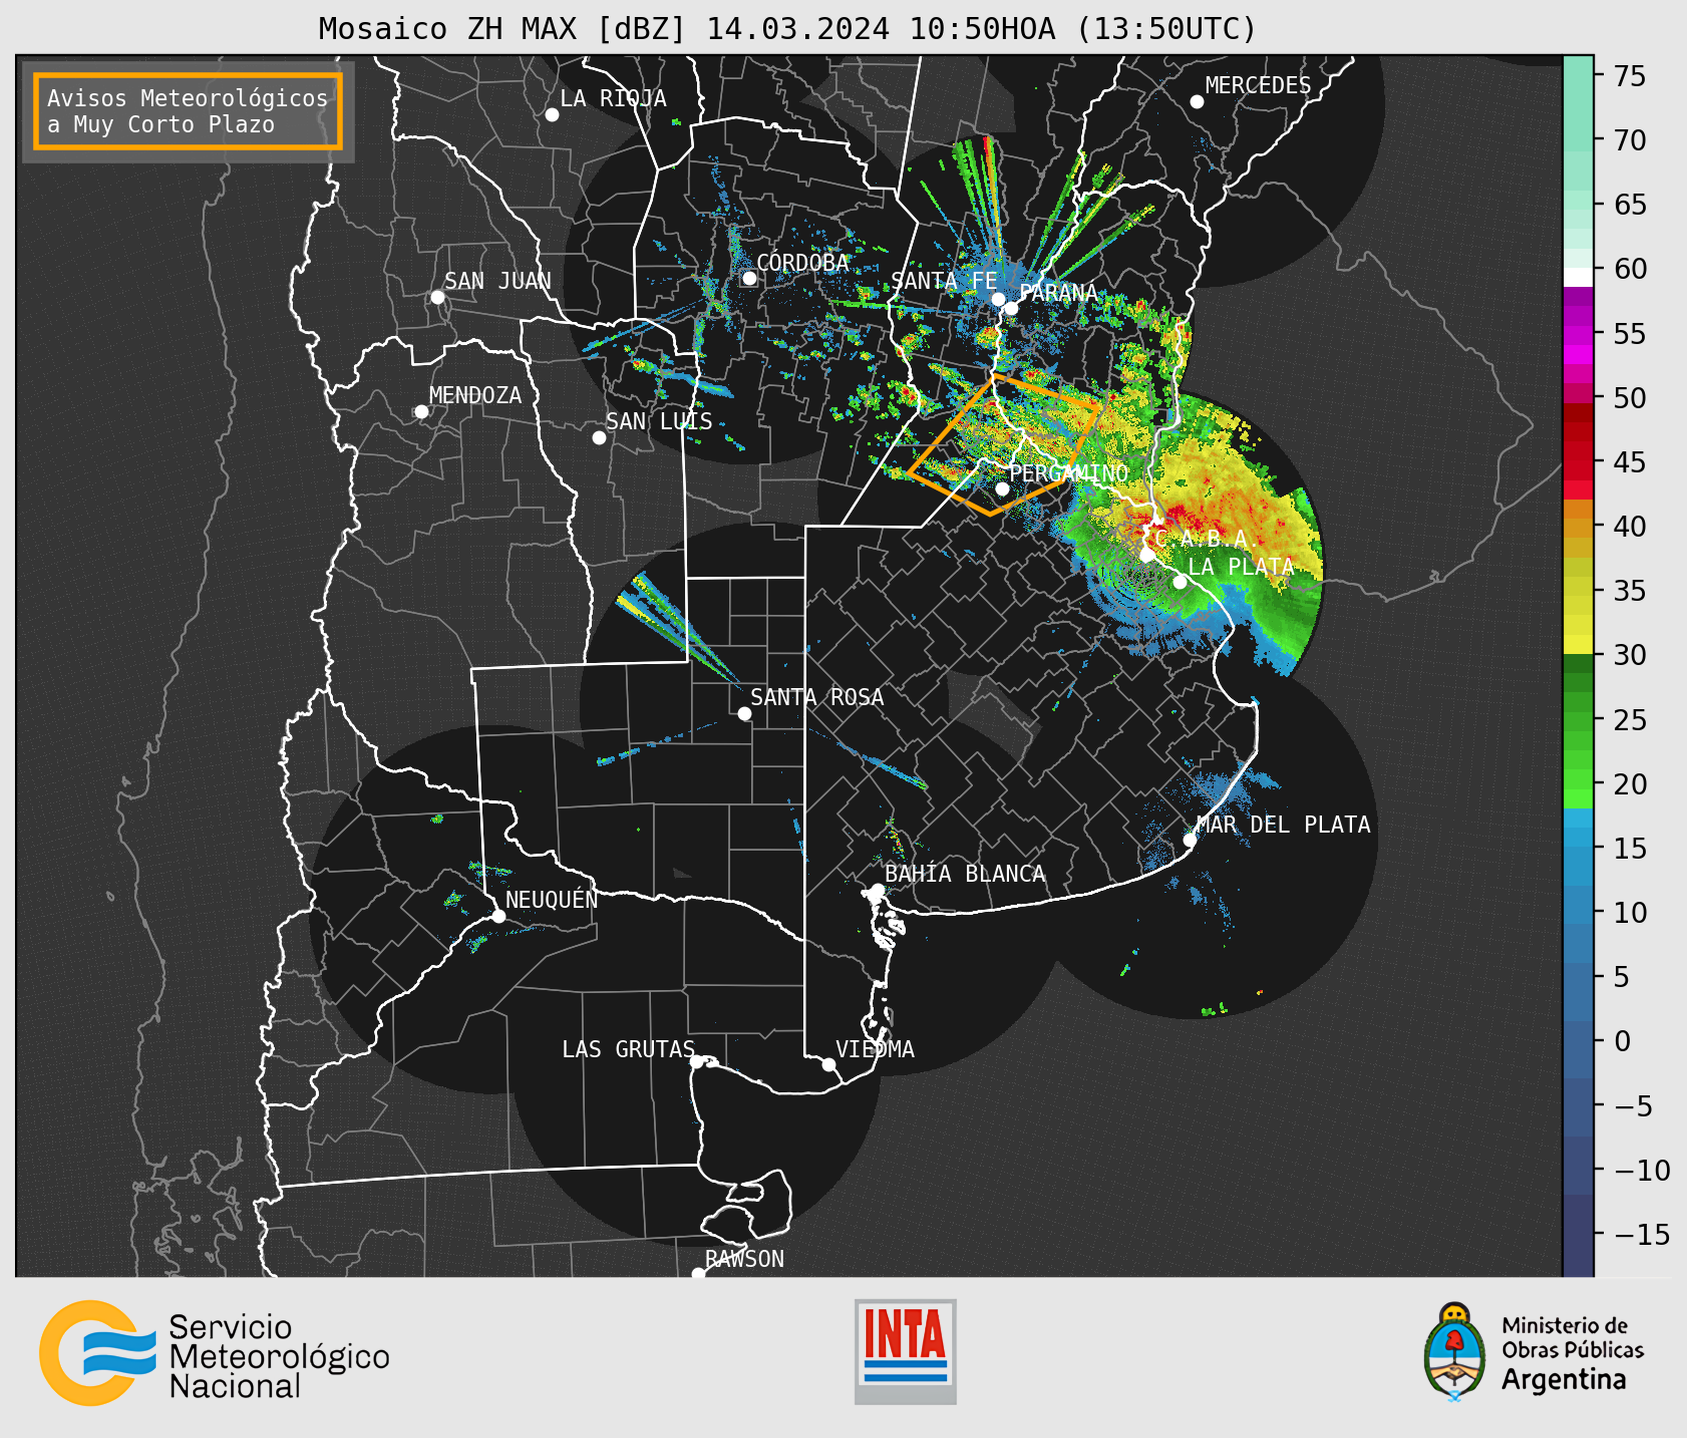
Task: Click the La Plata city marker dot
Action: pyautogui.click(x=1180, y=582)
